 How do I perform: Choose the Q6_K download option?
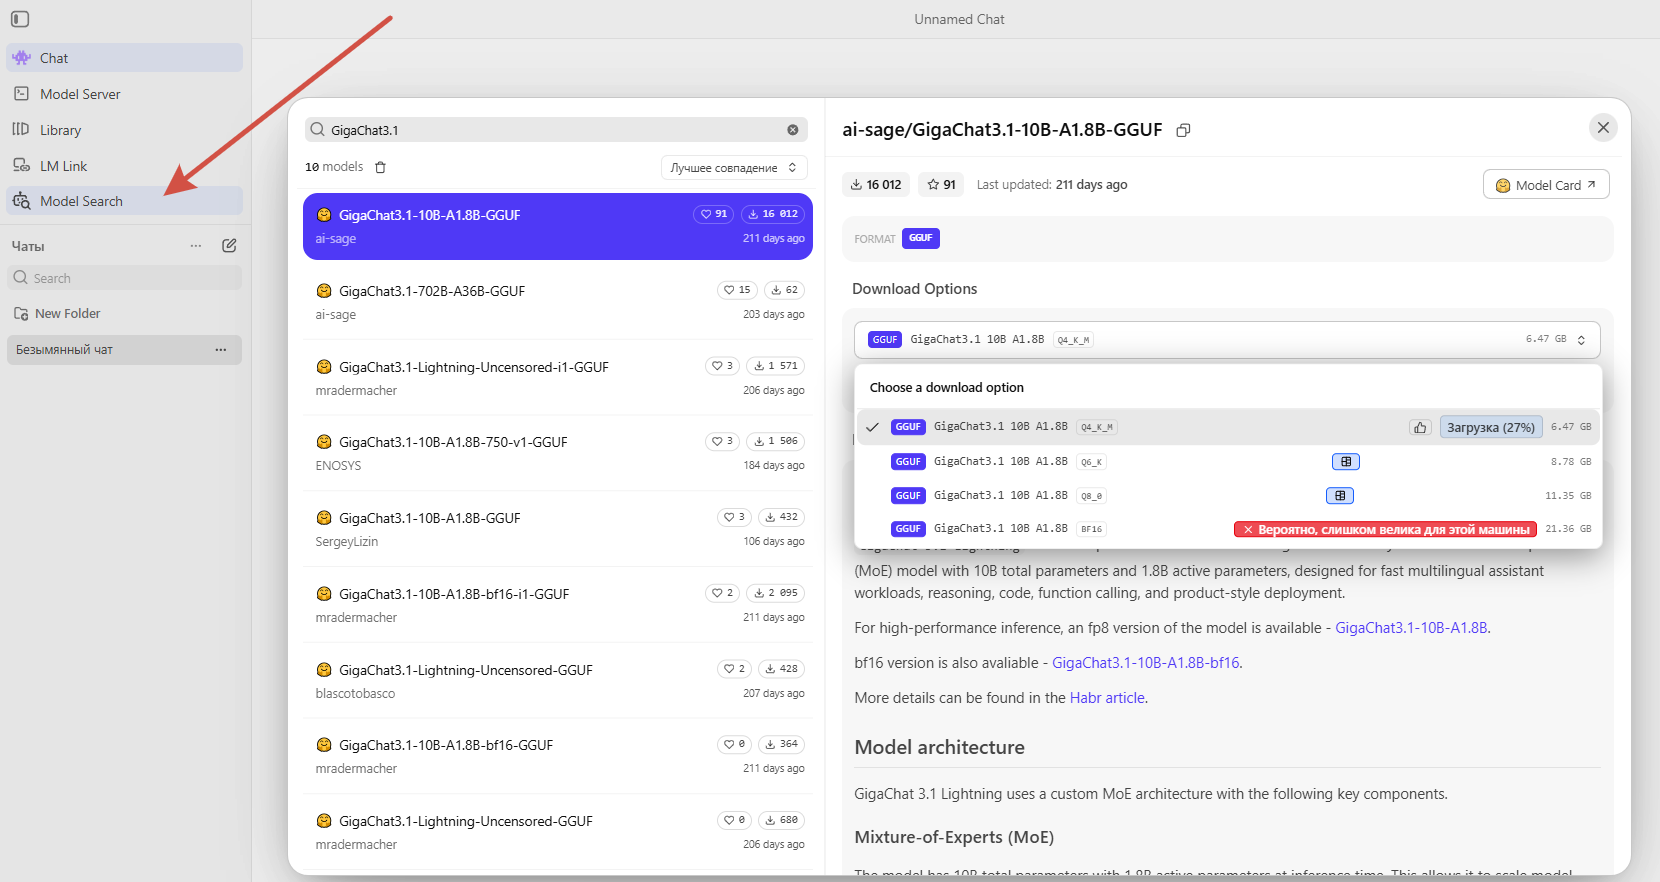1228,462
